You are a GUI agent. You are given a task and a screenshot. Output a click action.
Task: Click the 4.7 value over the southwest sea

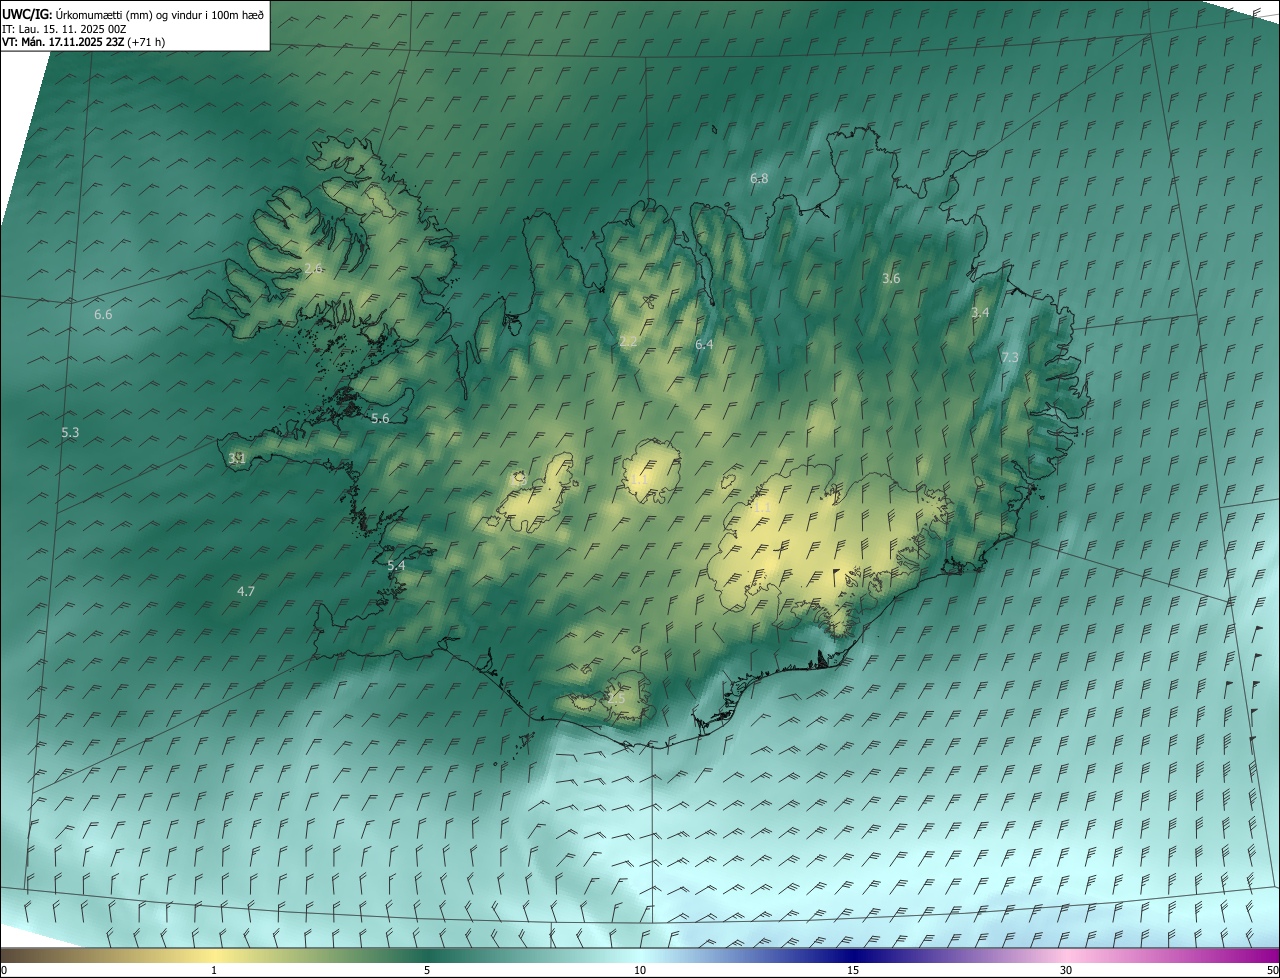(x=246, y=591)
